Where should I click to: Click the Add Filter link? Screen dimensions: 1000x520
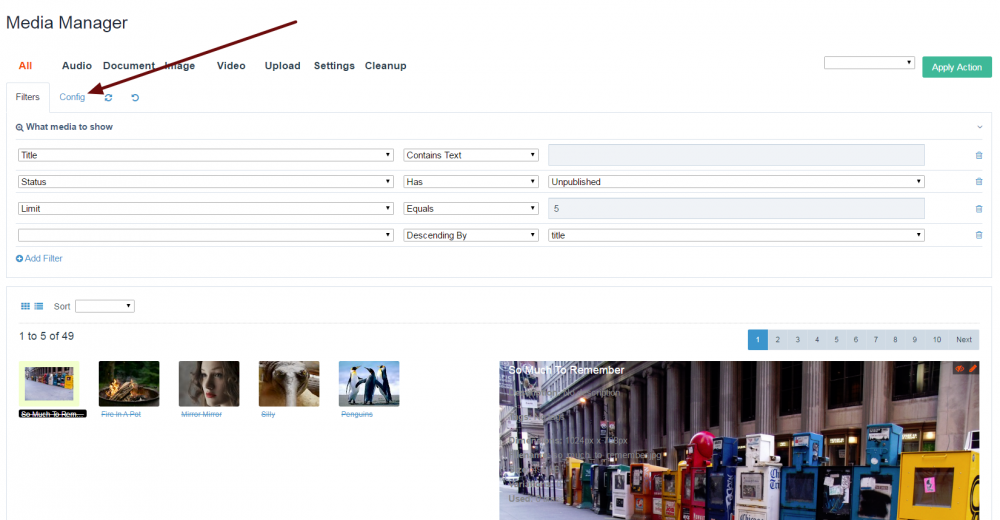tap(39, 258)
